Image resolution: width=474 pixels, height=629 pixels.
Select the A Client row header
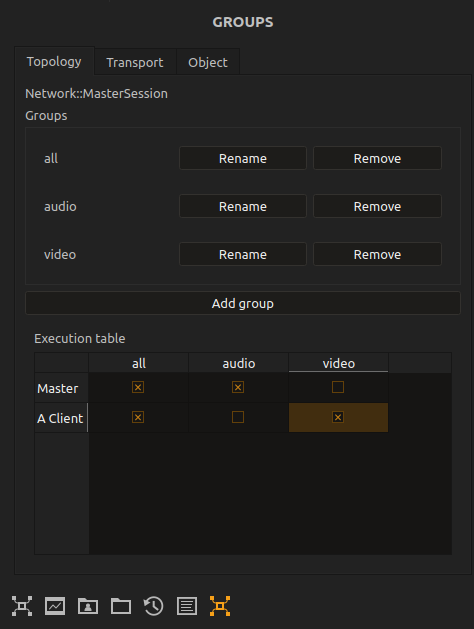(61, 418)
